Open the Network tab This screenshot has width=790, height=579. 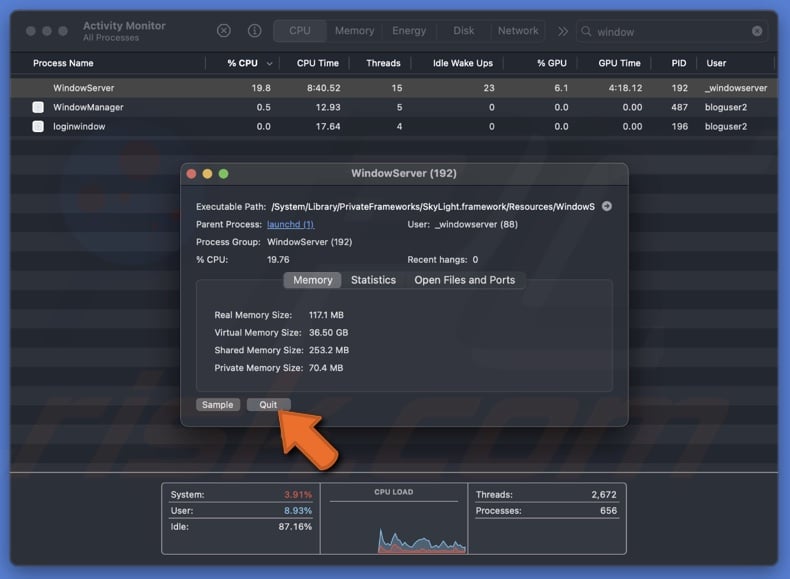click(x=518, y=31)
